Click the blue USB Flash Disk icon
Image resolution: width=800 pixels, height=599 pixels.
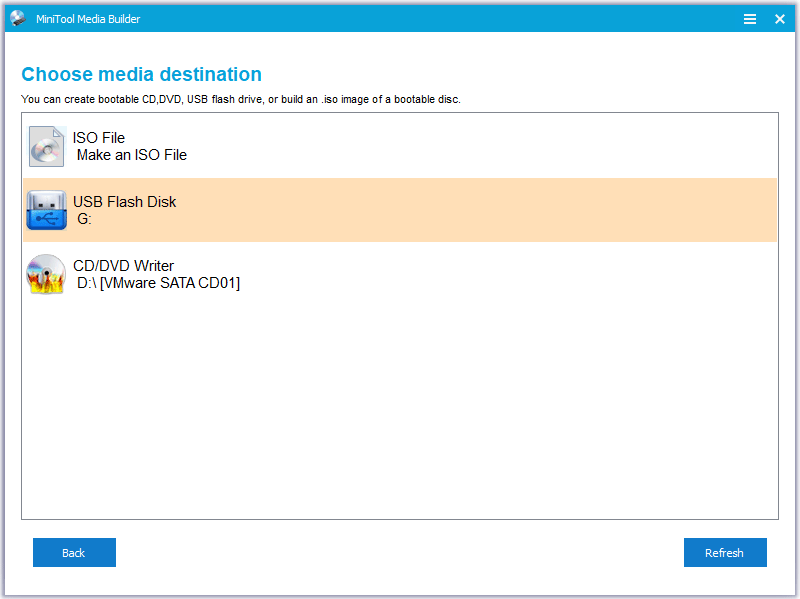[x=46, y=210]
